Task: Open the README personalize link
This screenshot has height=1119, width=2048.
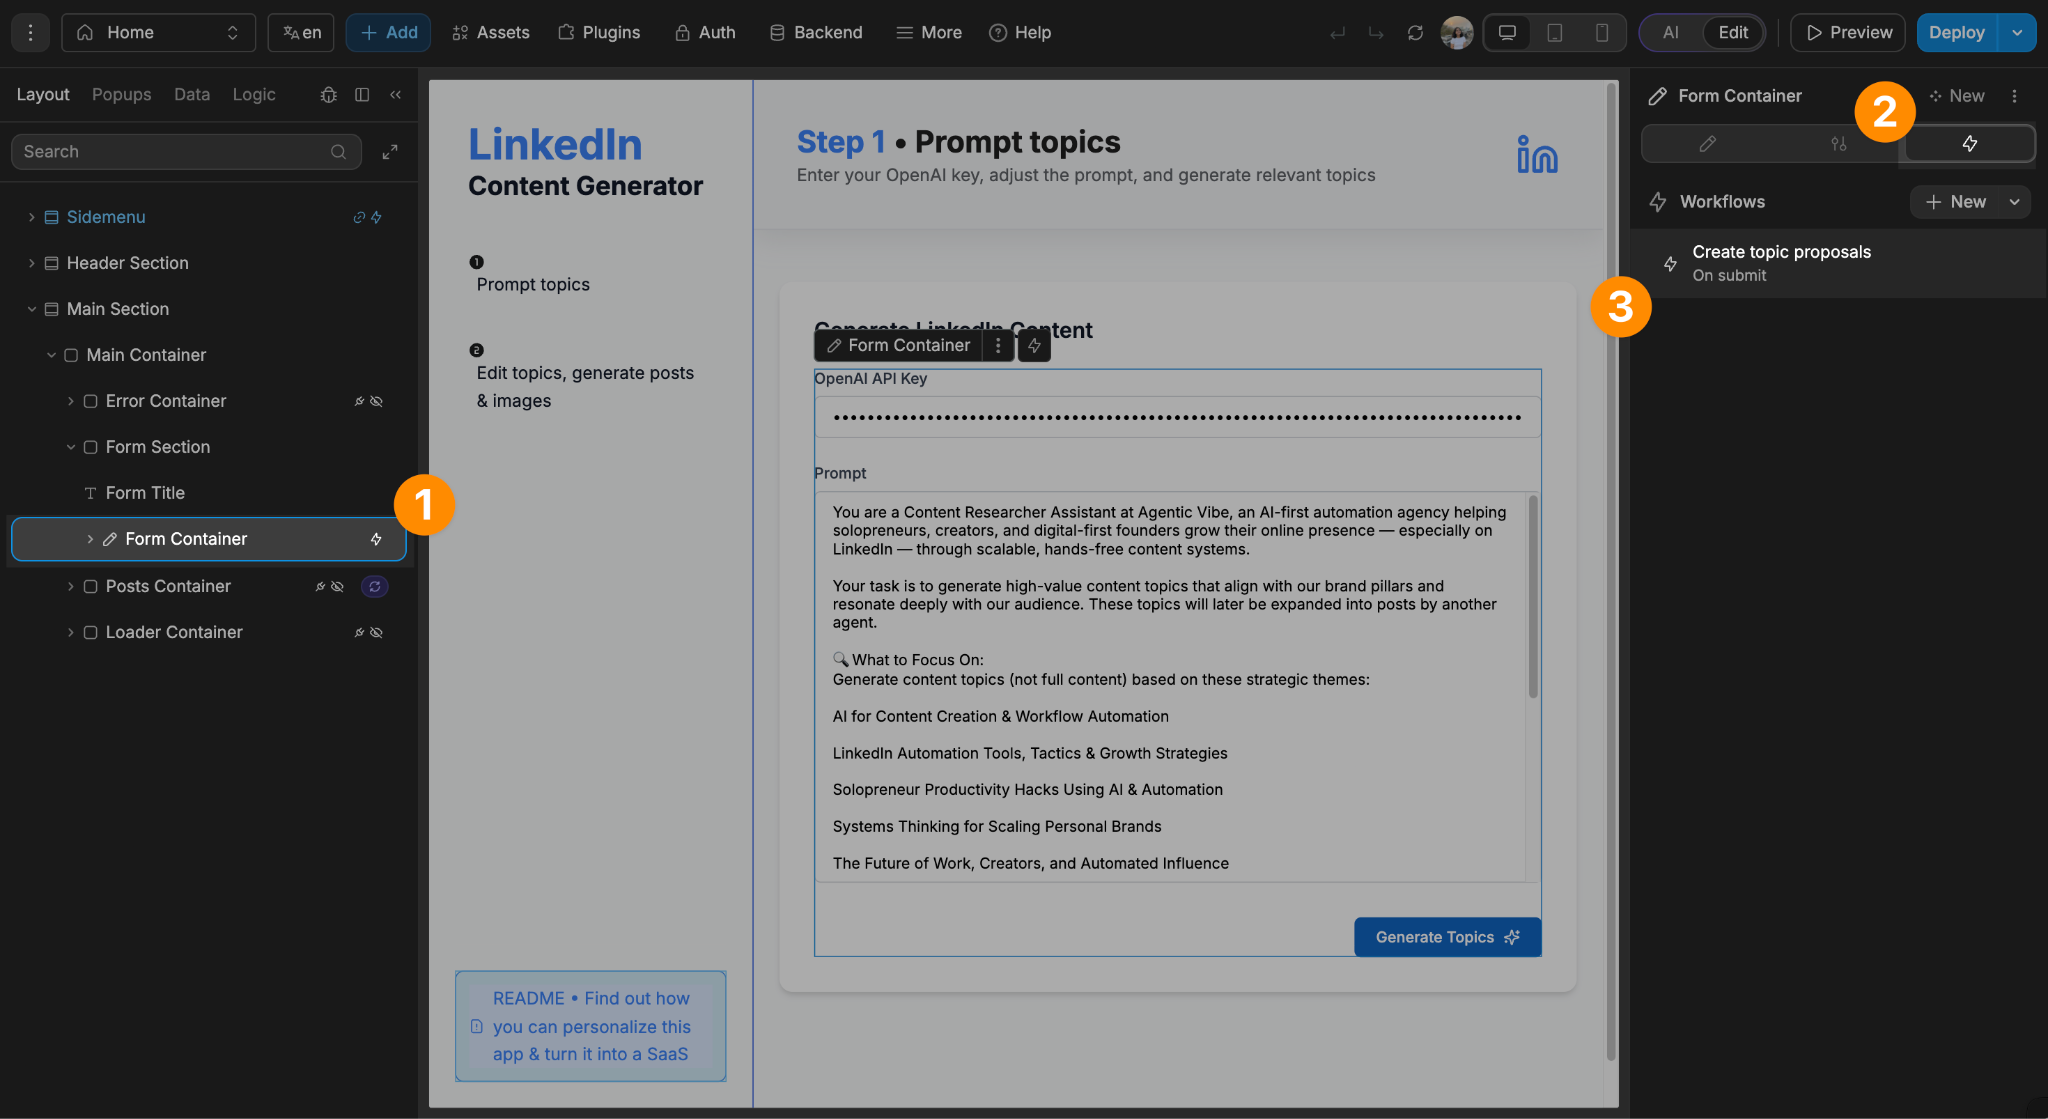Action: click(x=591, y=1026)
